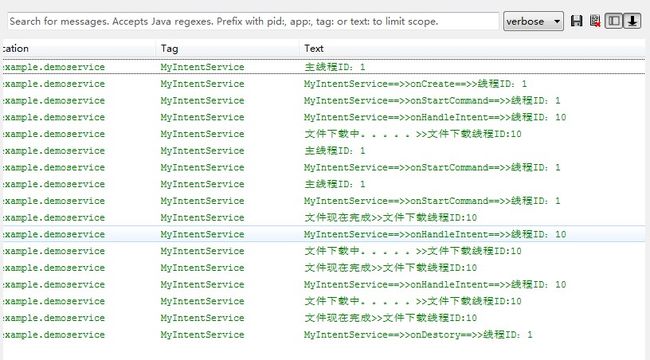Select the topmost dashed-outlined 主线程ID row
The width and height of the screenshot is (650, 360).
(323, 67)
